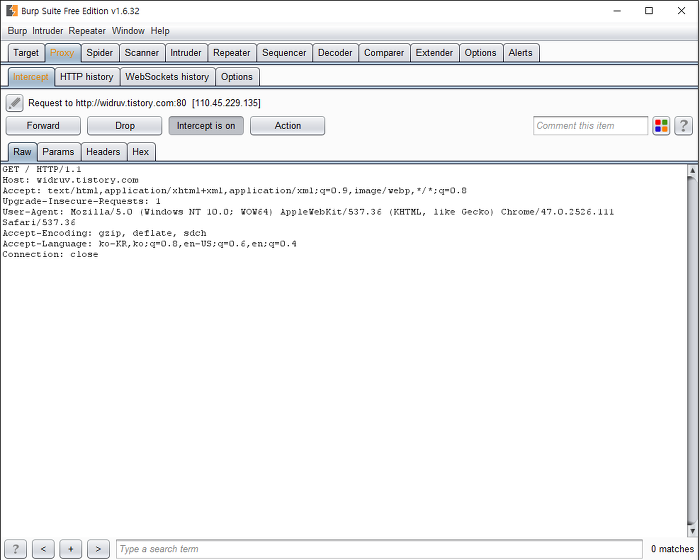Open the Scanner tab
This screenshot has height=560, width=700.
142,53
